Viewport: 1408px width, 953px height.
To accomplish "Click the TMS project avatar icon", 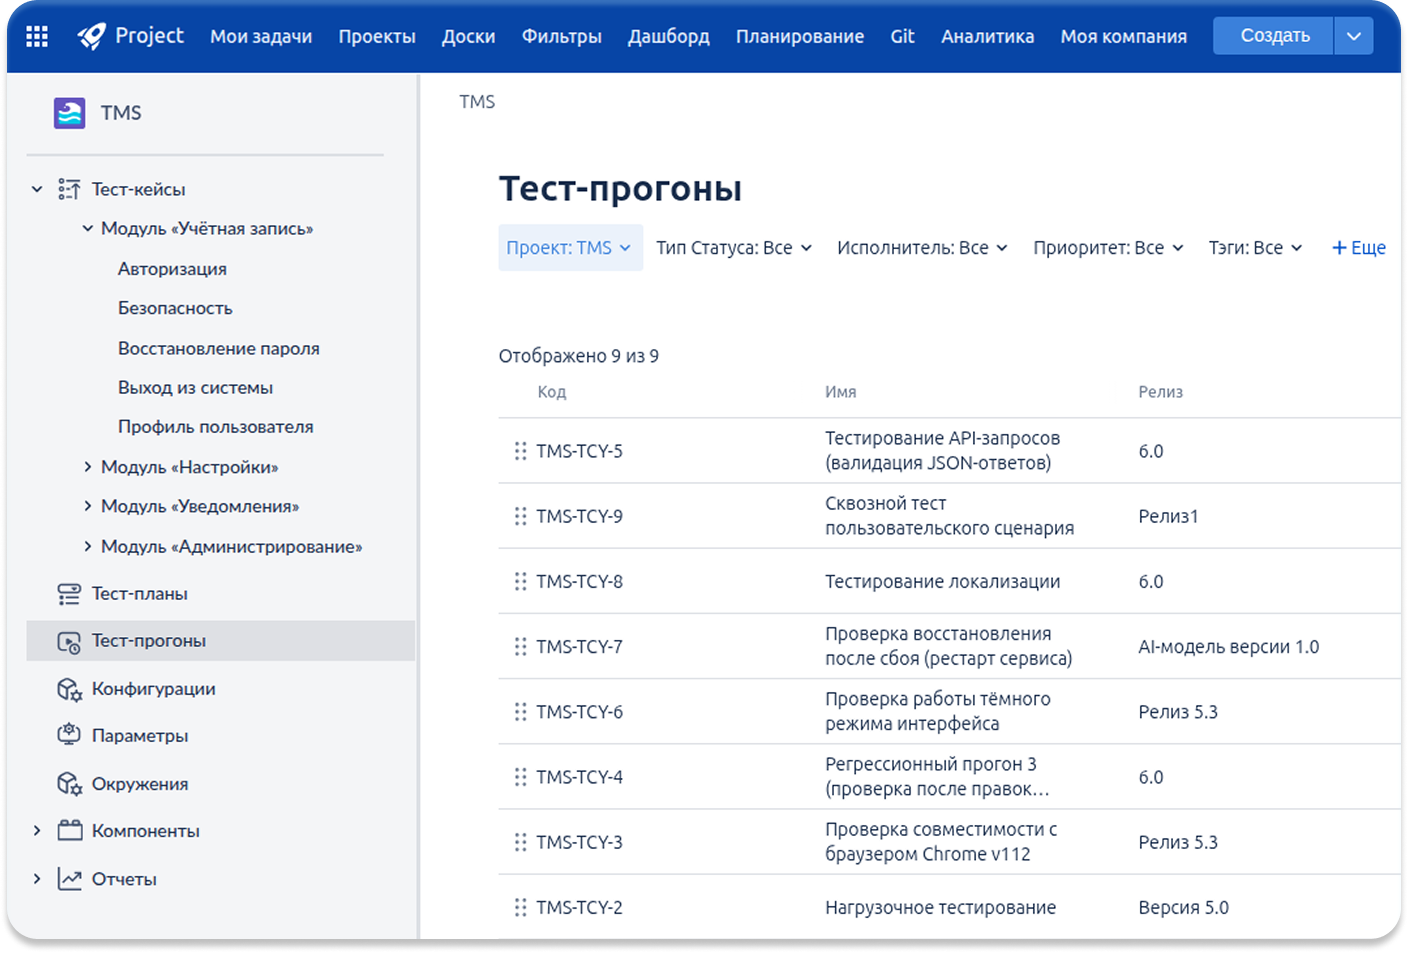I will pyautogui.click(x=69, y=113).
